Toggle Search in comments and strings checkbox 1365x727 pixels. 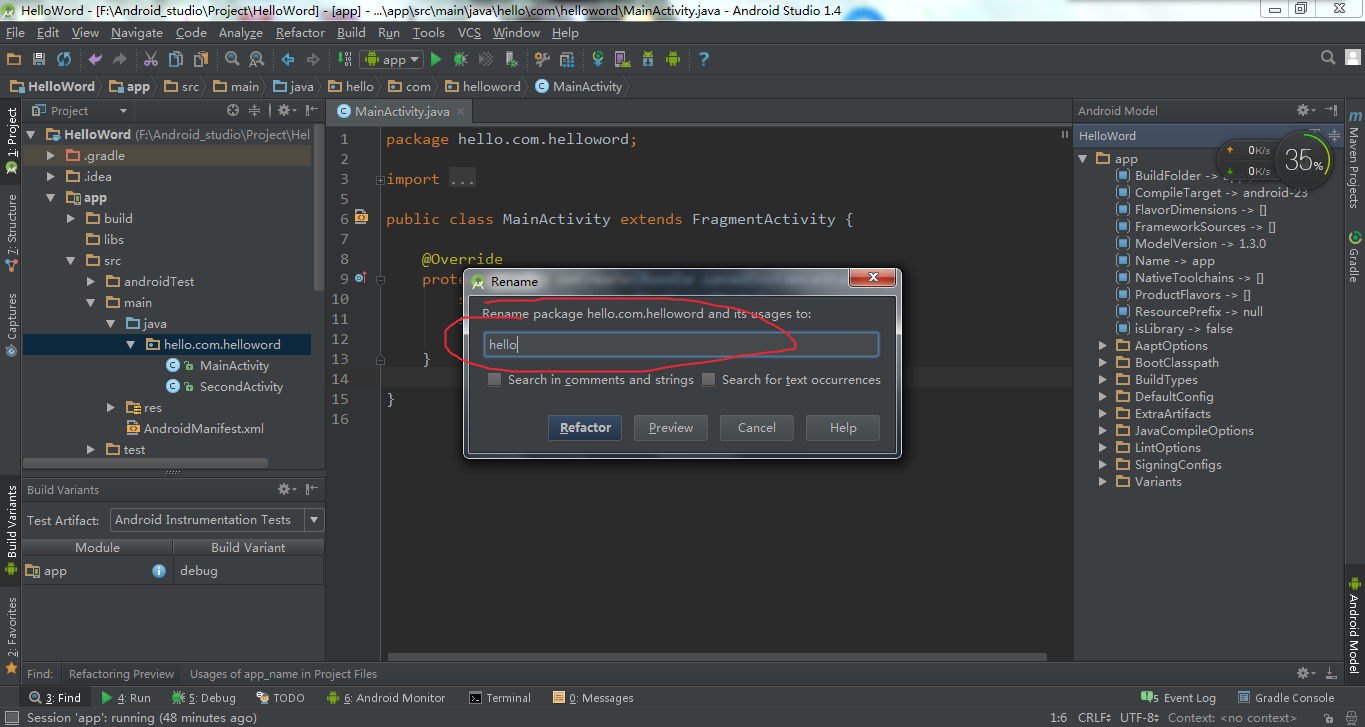[494, 380]
